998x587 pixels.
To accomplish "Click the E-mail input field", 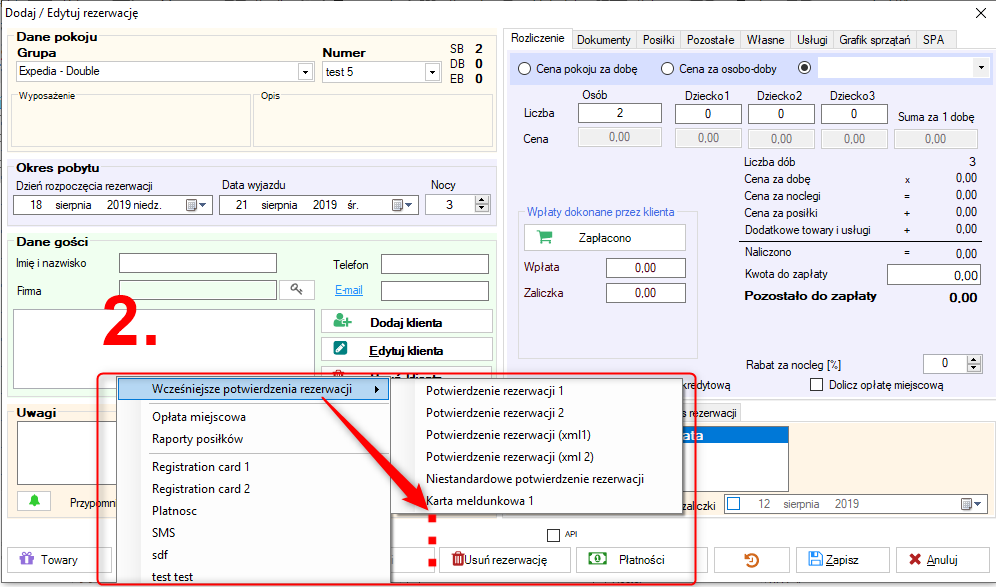I will (435, 291).
